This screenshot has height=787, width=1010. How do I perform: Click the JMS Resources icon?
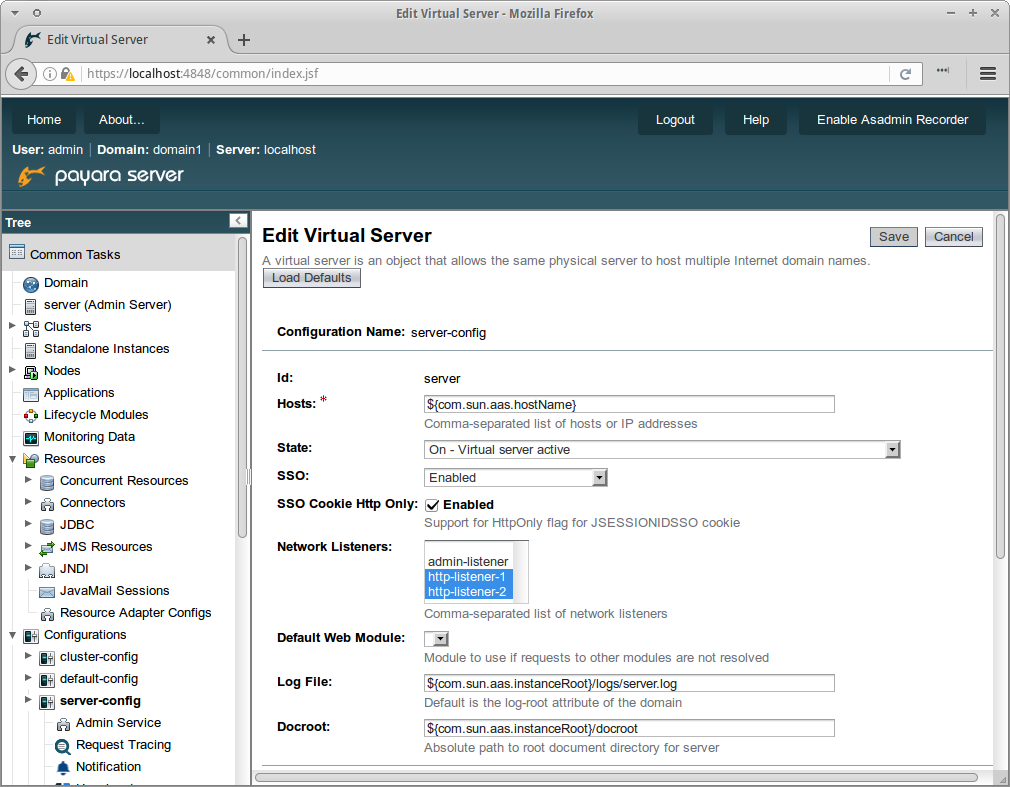(46, 547)
